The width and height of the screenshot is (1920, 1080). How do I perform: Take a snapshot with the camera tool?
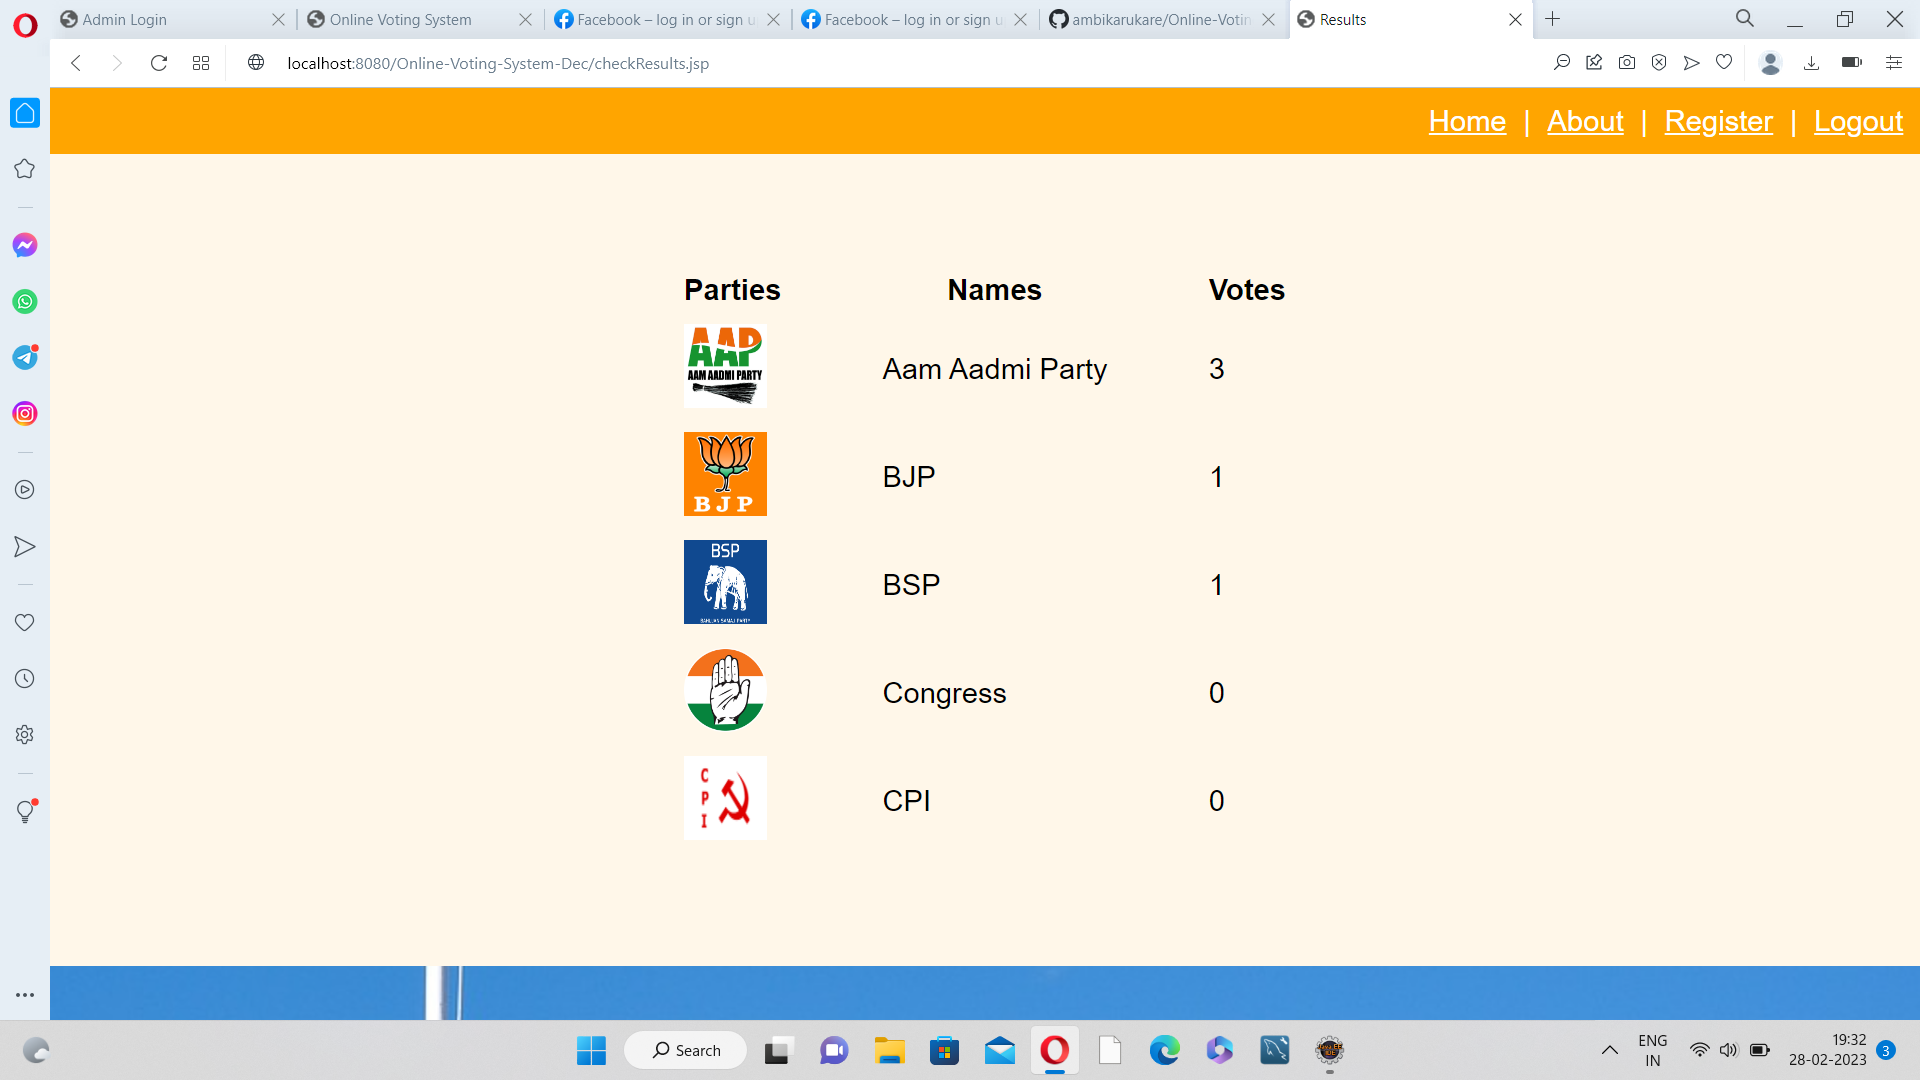pos(1627,62)
